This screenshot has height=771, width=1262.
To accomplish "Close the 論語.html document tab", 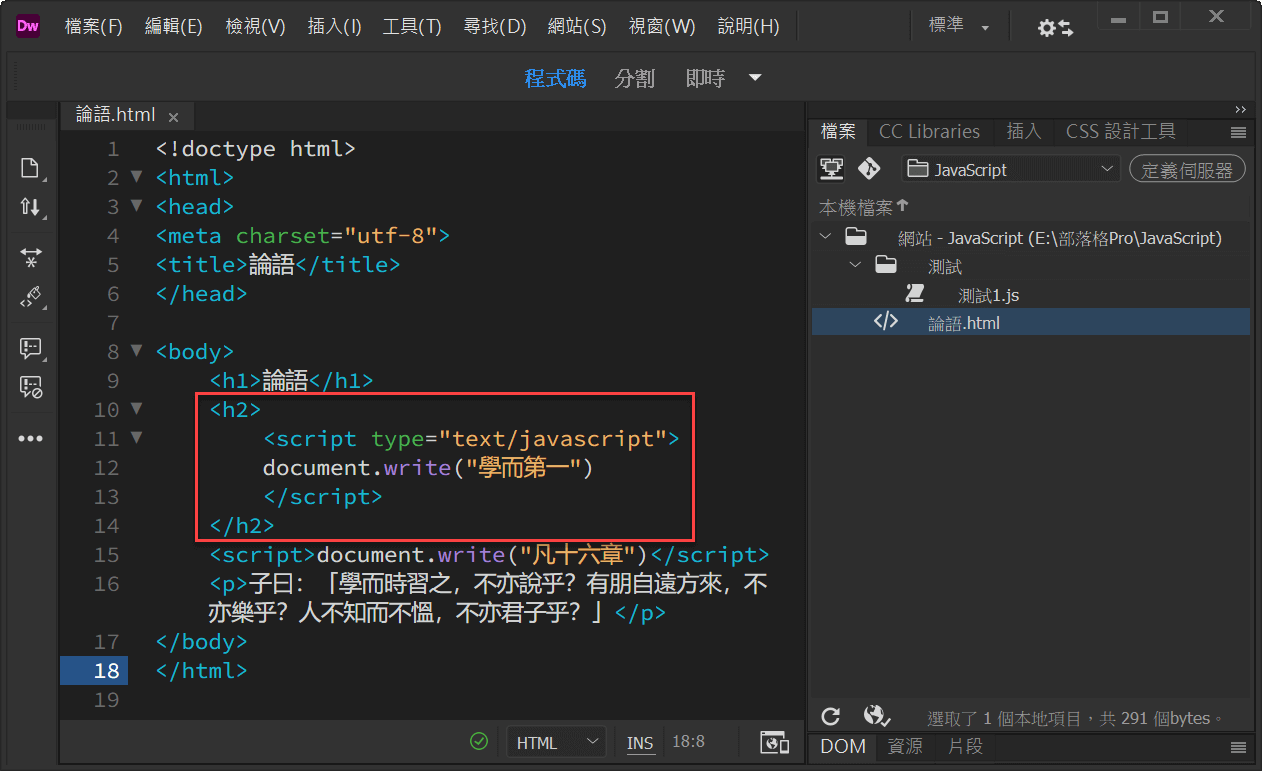I will [173, 116].
